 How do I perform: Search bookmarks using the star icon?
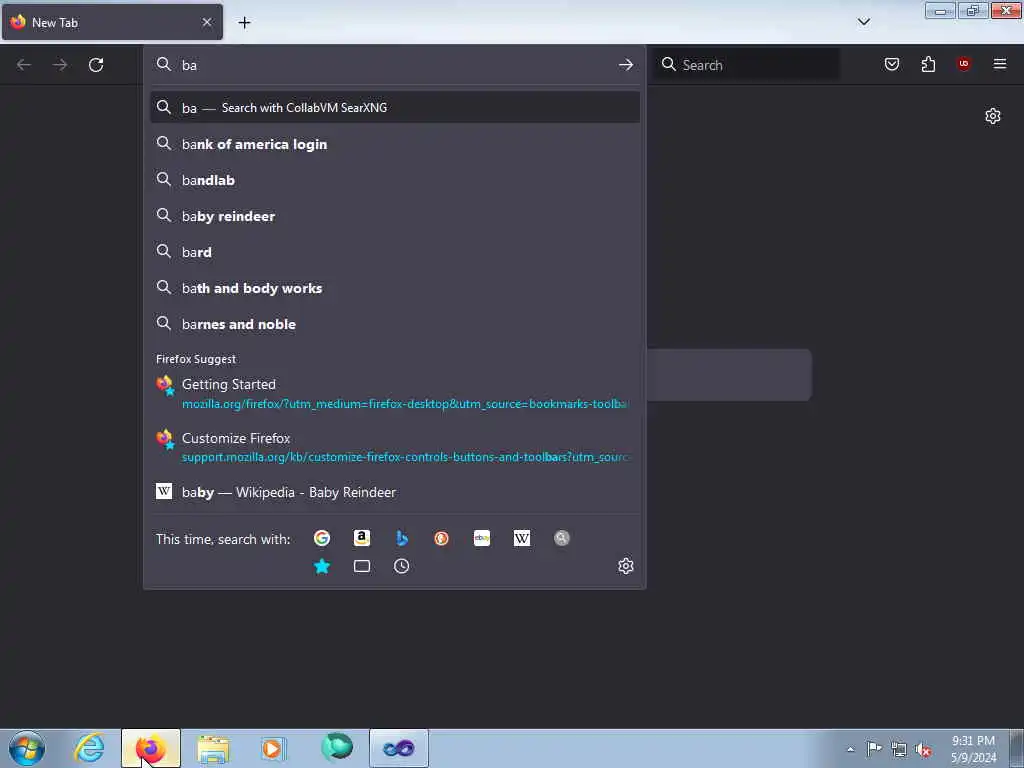321,566
